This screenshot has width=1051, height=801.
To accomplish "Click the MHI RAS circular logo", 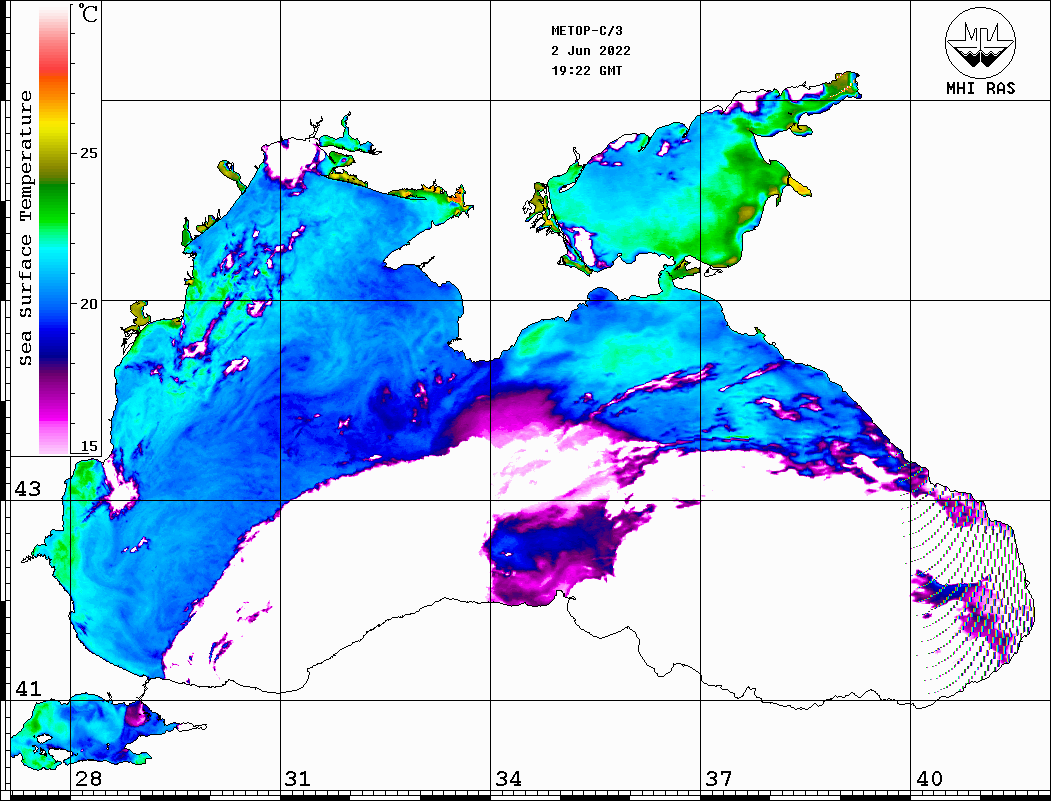I will [x=980, y=42].
